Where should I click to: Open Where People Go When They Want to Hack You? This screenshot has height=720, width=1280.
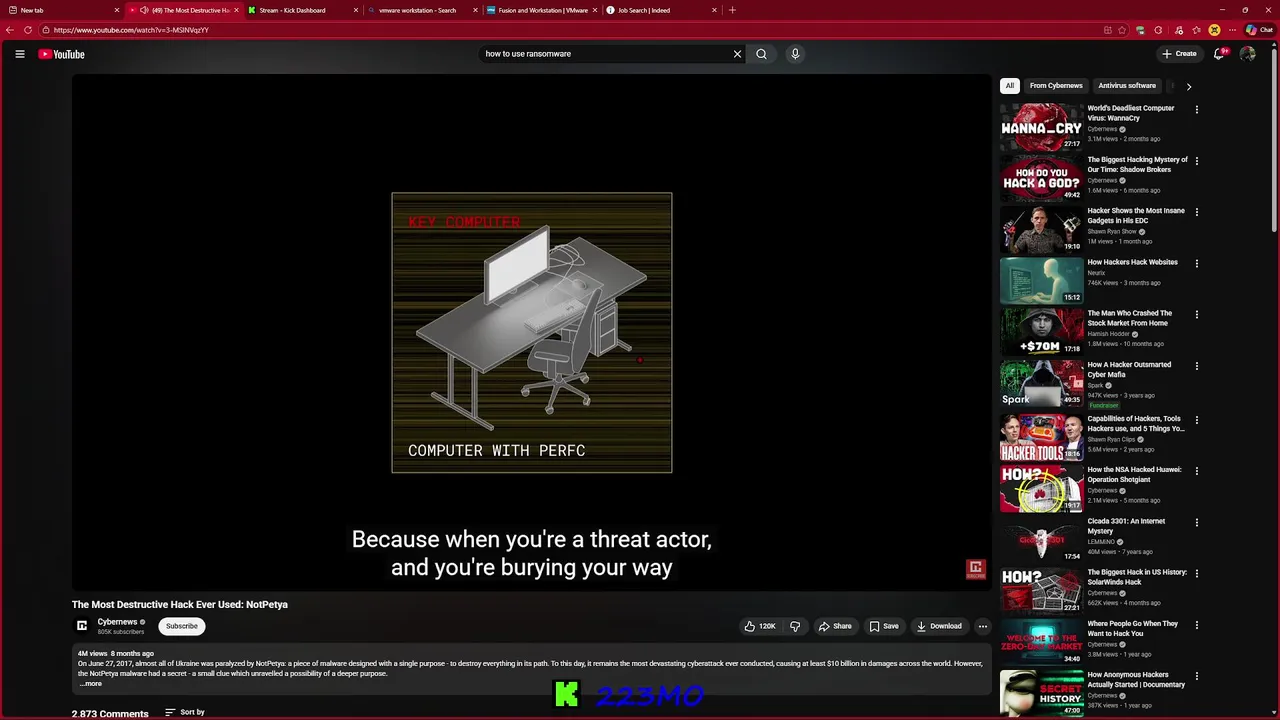pos(1133,629)
